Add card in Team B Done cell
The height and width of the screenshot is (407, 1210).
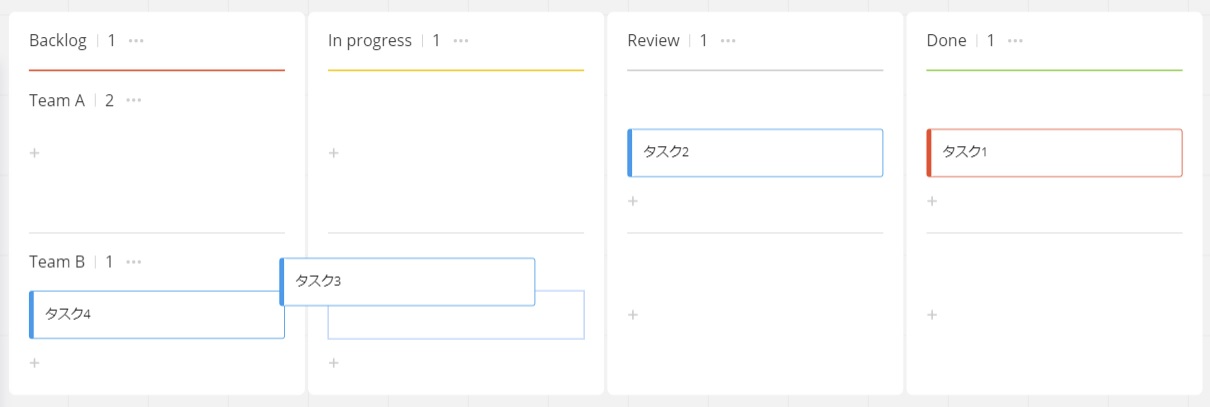pos(932,315)
